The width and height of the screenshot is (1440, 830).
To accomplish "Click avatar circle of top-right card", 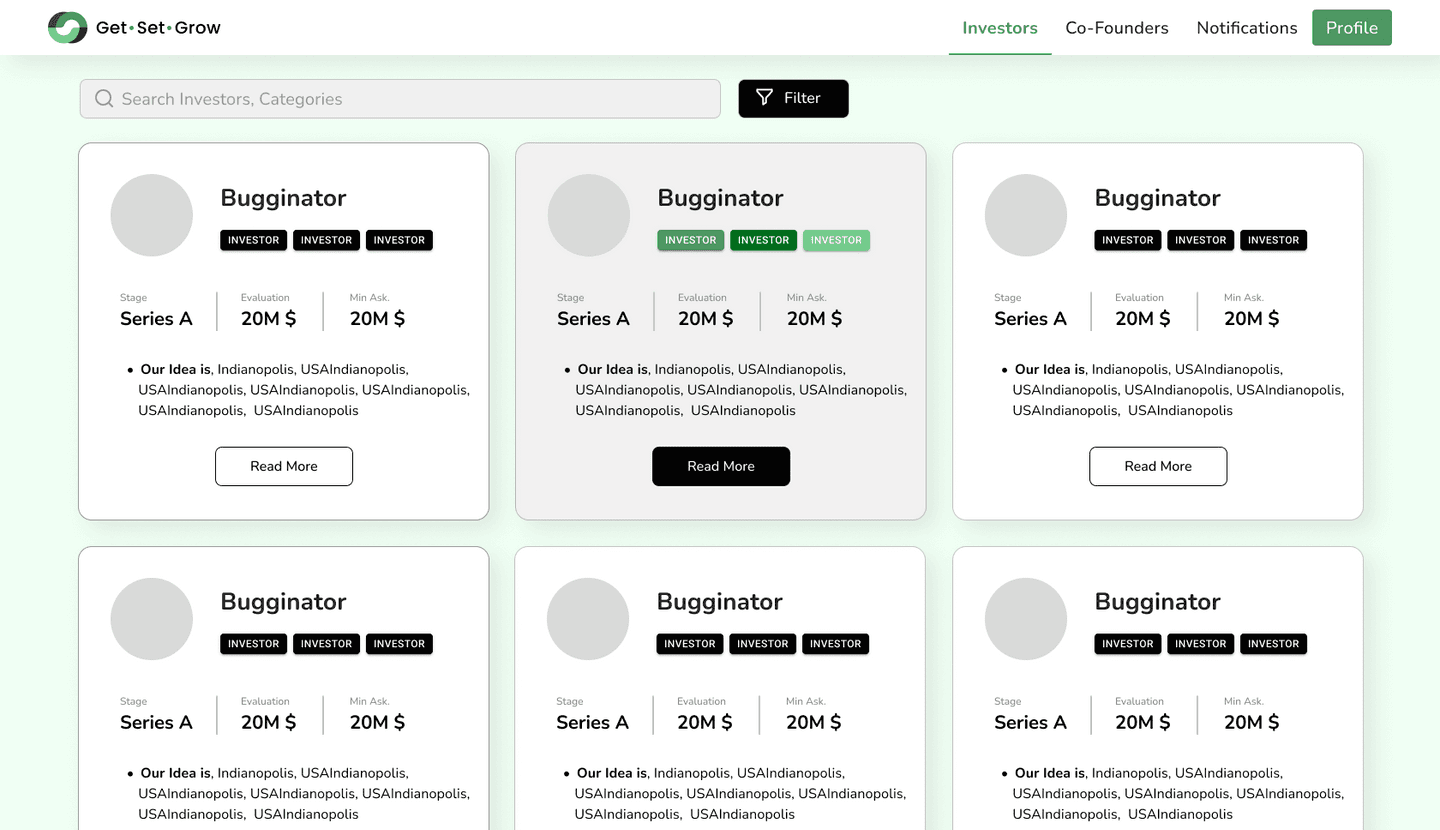I will point(1026,215).
